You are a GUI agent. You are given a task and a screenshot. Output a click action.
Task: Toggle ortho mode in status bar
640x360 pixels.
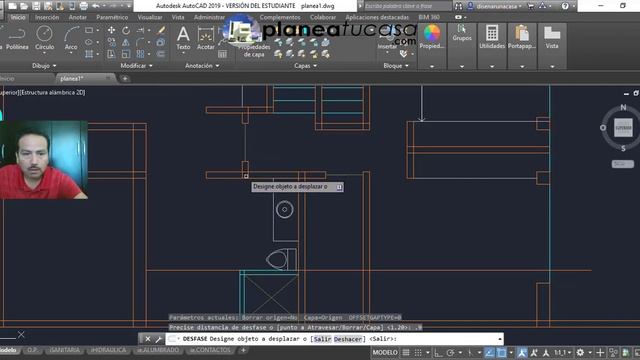[438, 352]
